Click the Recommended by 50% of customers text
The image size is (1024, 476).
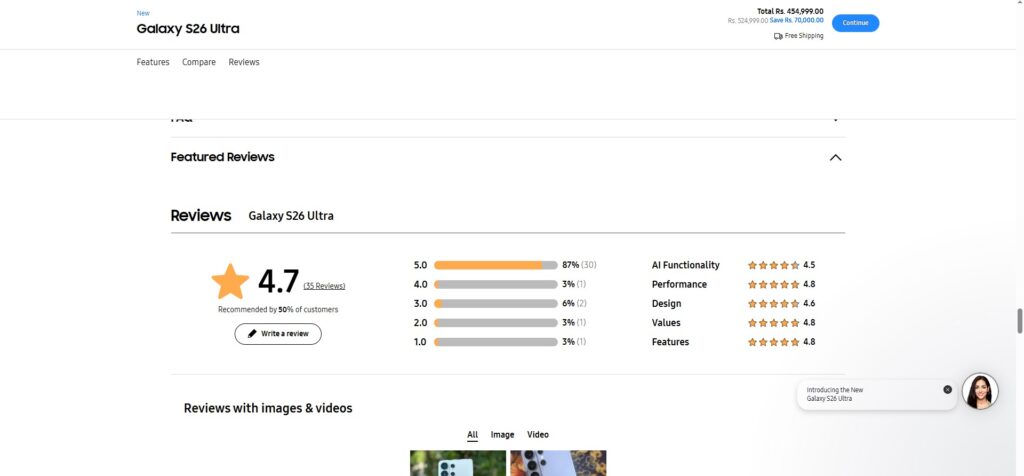click(278, 309)
